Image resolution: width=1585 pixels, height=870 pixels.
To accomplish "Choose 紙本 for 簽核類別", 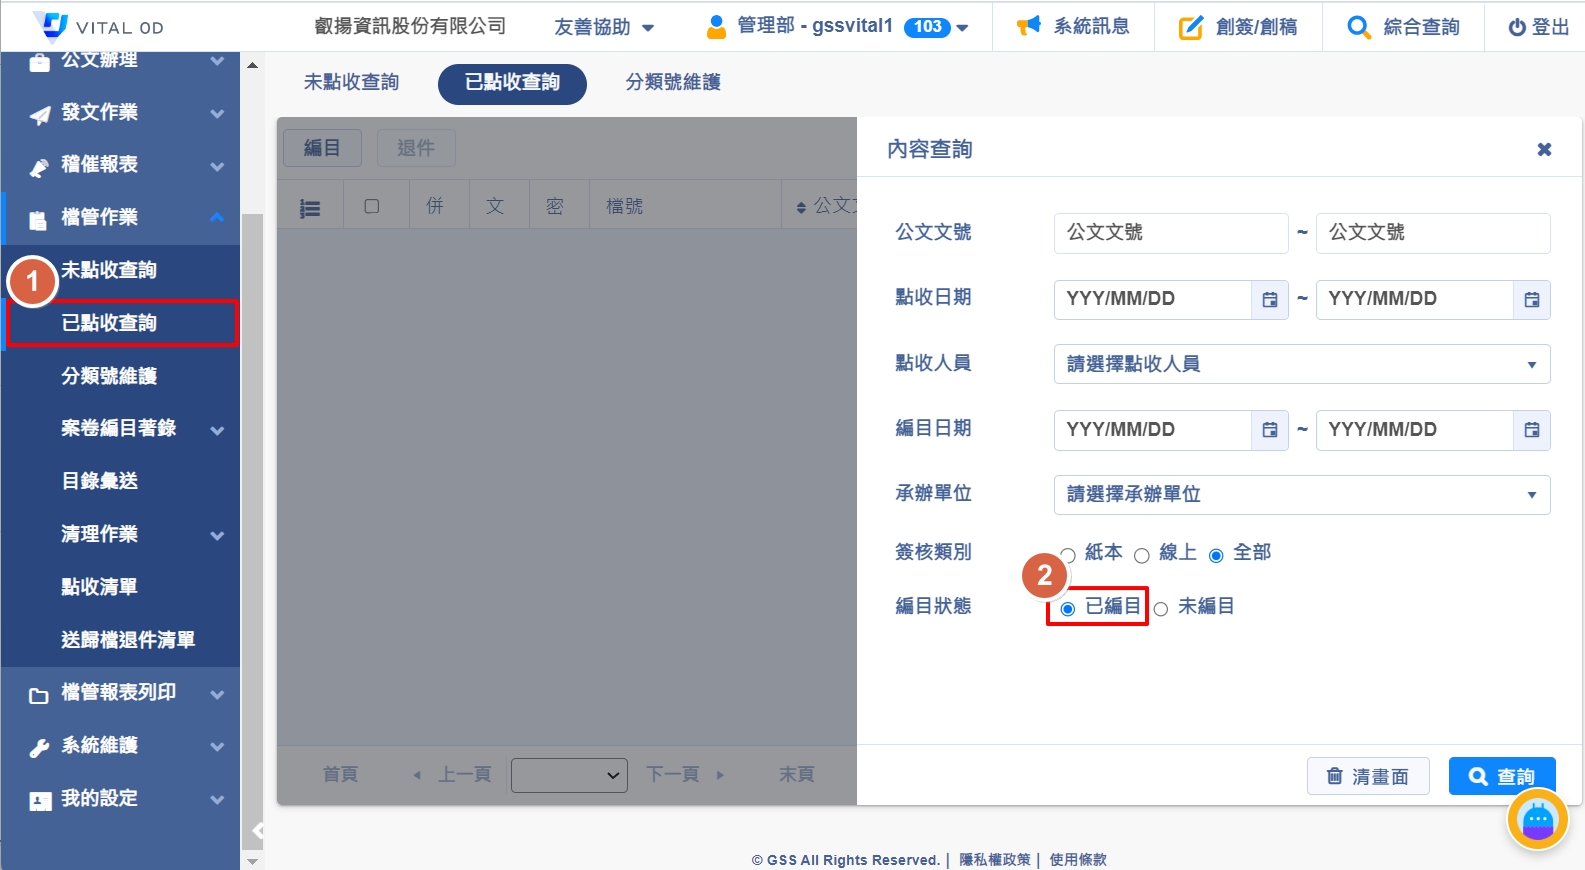I will tap(1069, 555).
